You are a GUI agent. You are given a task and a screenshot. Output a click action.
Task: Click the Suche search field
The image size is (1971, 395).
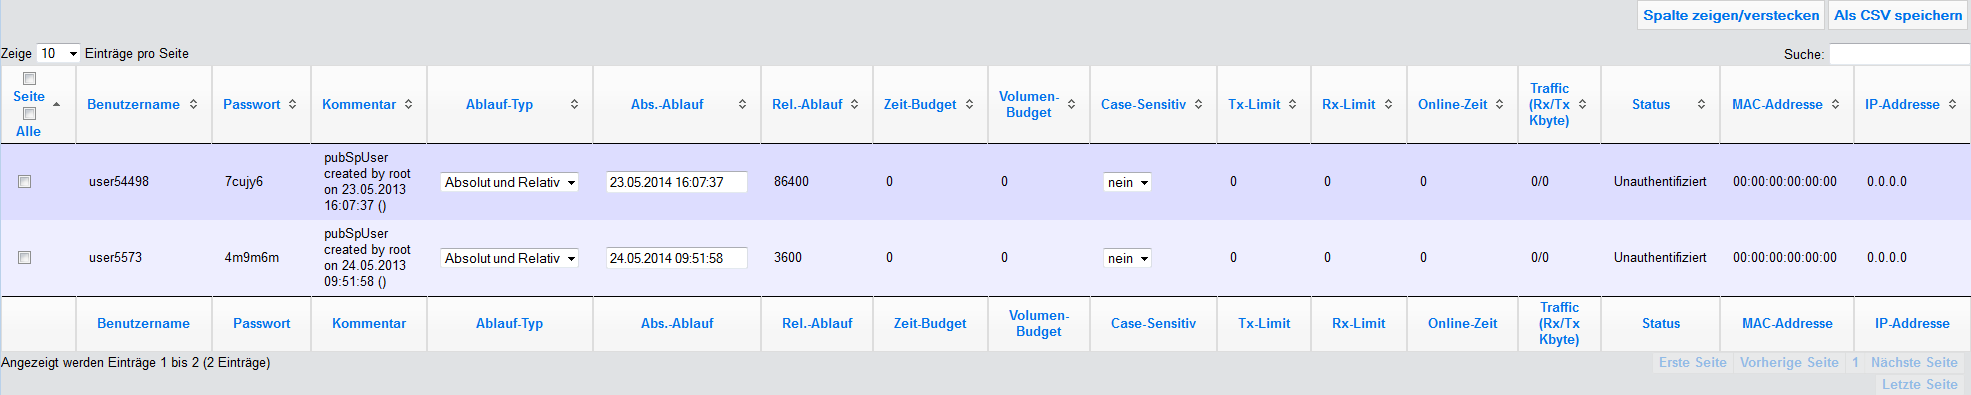pos(1899,54)
